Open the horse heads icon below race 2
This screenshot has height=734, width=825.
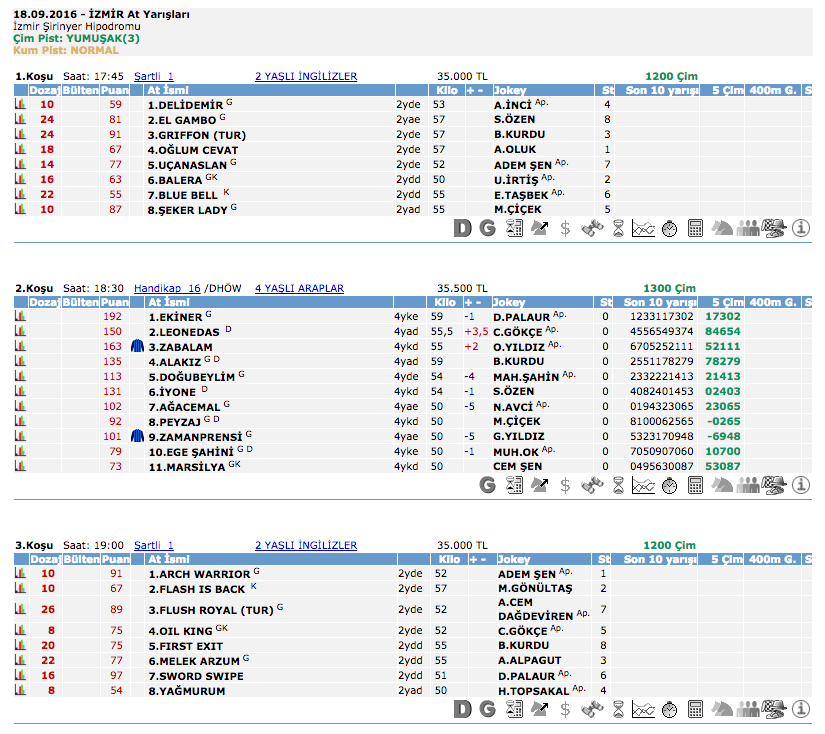pos(721,485)
